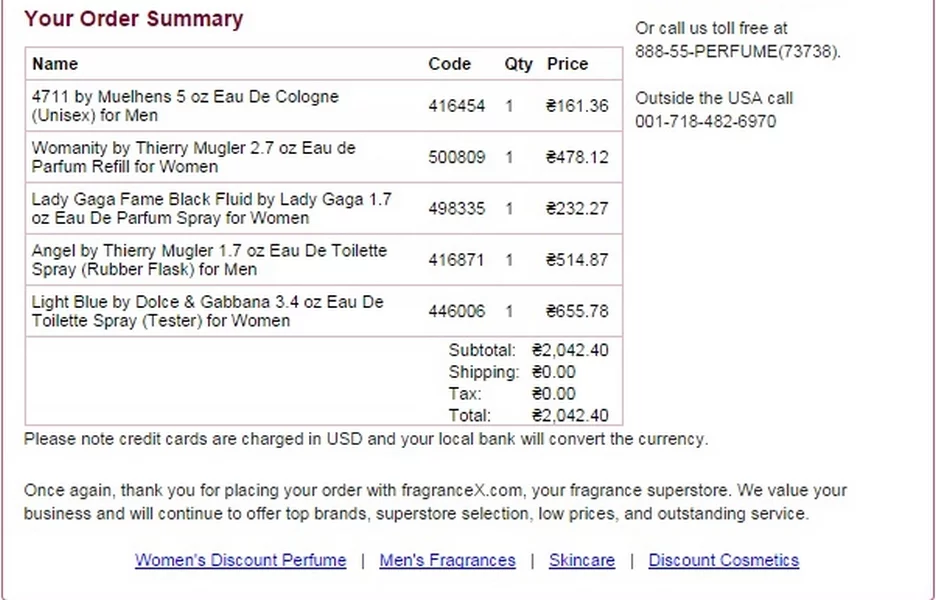936x600 pixels.
Task: Click the toll free number 888-55-PERFUME
Action: click(x=737, y=52)
